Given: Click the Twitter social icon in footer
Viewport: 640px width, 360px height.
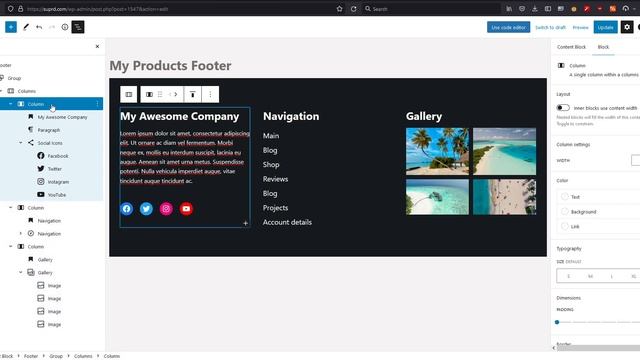Looking at the screenshot, I should coord(146,209).
